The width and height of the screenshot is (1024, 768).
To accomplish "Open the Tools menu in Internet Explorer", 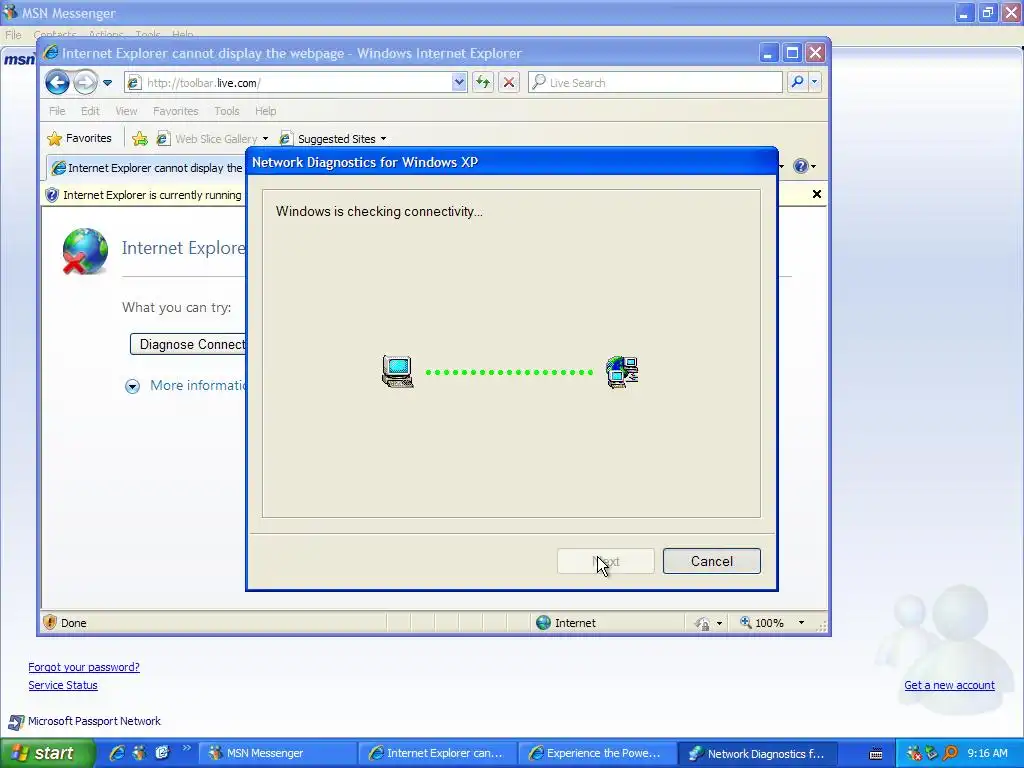I will pyautogui.click(x=227, y=111).
